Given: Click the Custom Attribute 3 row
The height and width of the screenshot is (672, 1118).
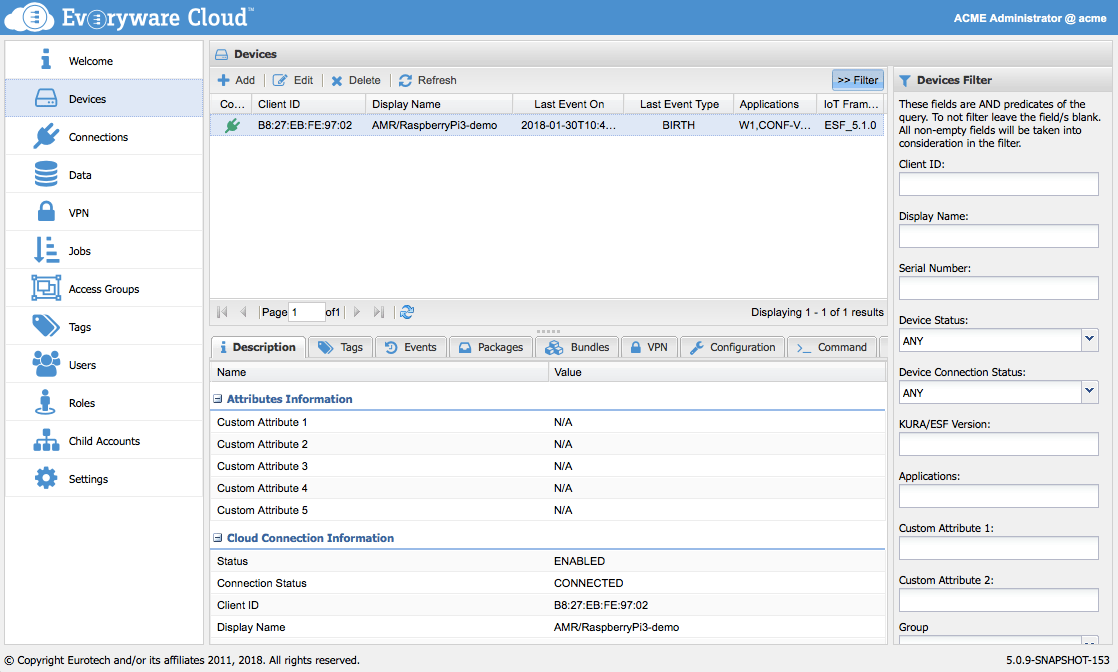Looking at the screenshot, I should pyautogui.click(x=548, y=466).
